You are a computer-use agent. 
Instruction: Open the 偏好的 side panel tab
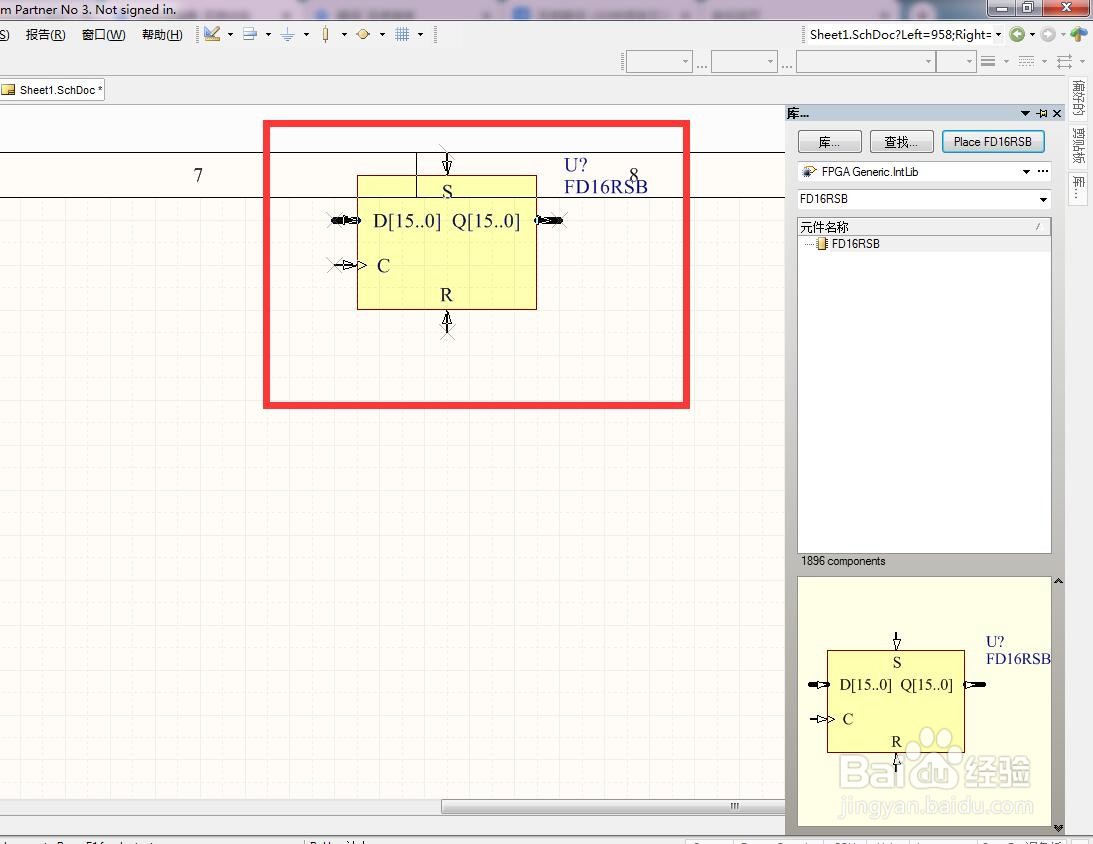[1078, 98]
